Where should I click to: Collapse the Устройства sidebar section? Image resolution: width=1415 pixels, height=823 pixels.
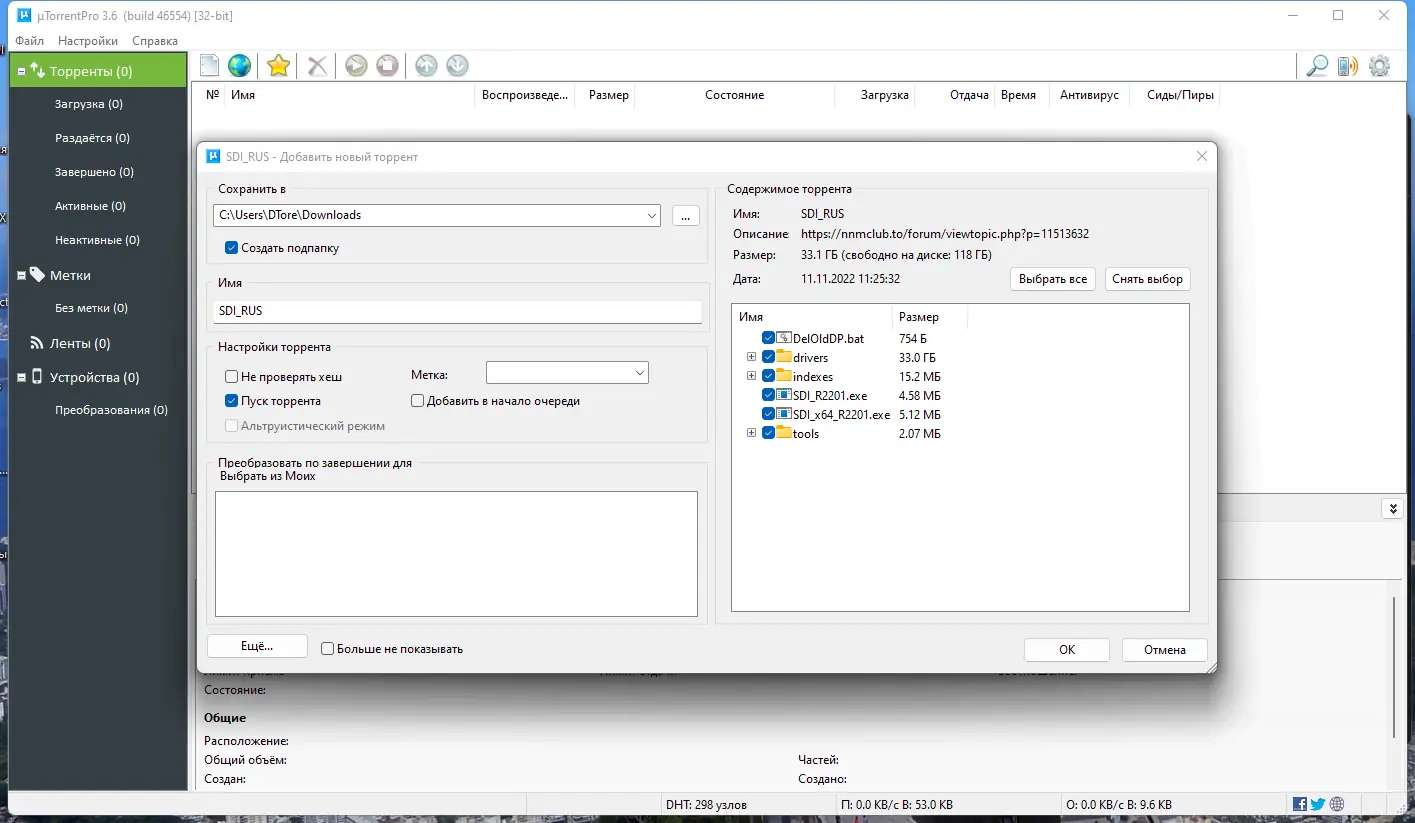pos(22,378)
